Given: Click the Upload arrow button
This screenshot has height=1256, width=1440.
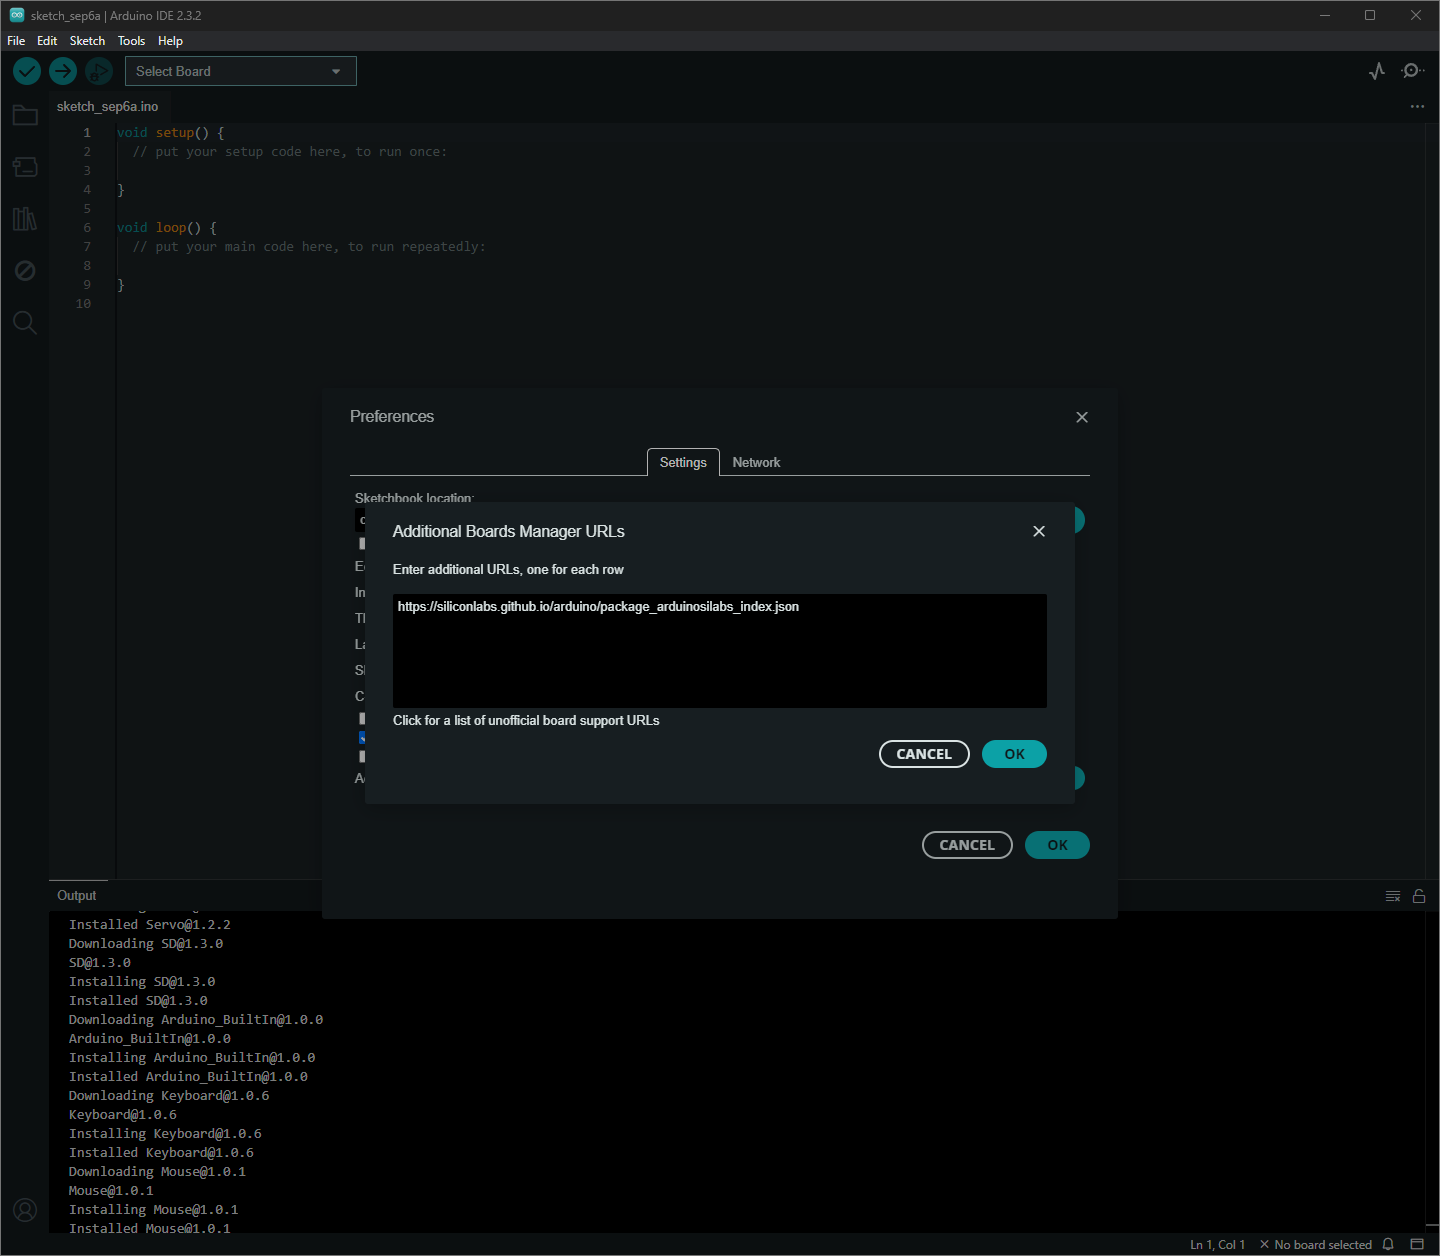Looking at the screenshot, I should click(x=63, y=71).
